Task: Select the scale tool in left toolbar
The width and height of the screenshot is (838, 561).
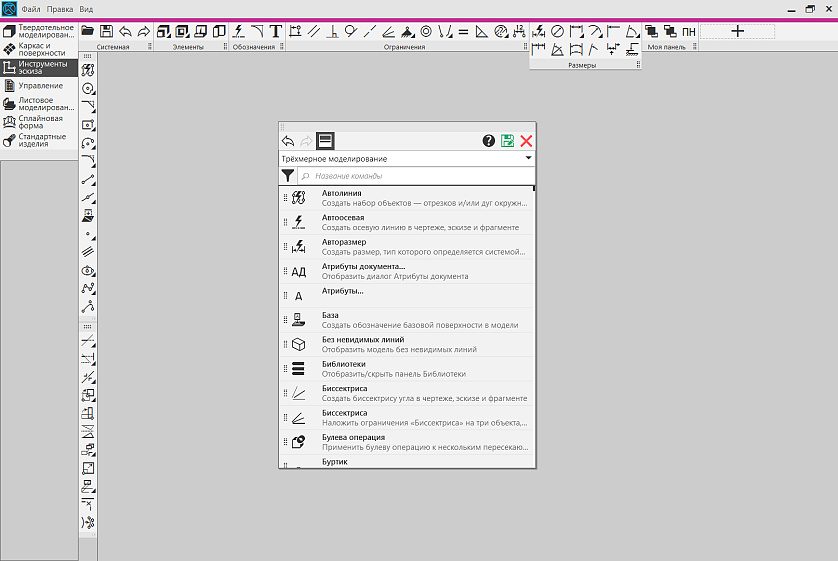Action: point(88,468)
